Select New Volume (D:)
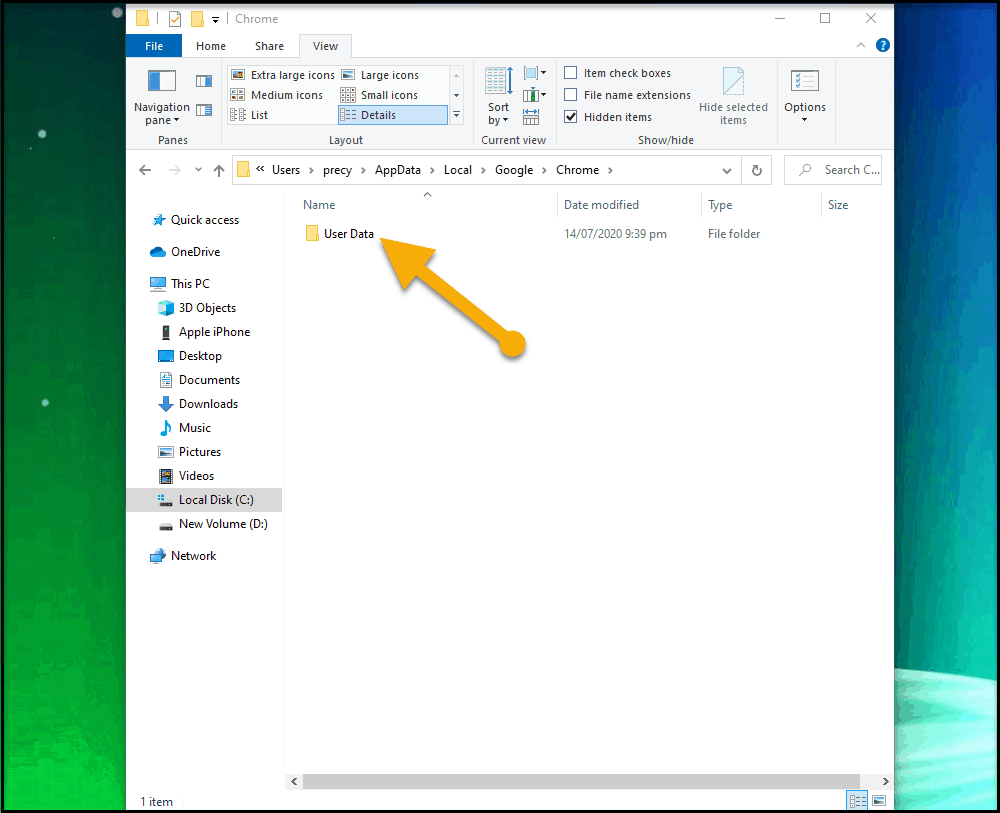Image resolution: width=1000 pixels, height=813 pixels. 213,524
